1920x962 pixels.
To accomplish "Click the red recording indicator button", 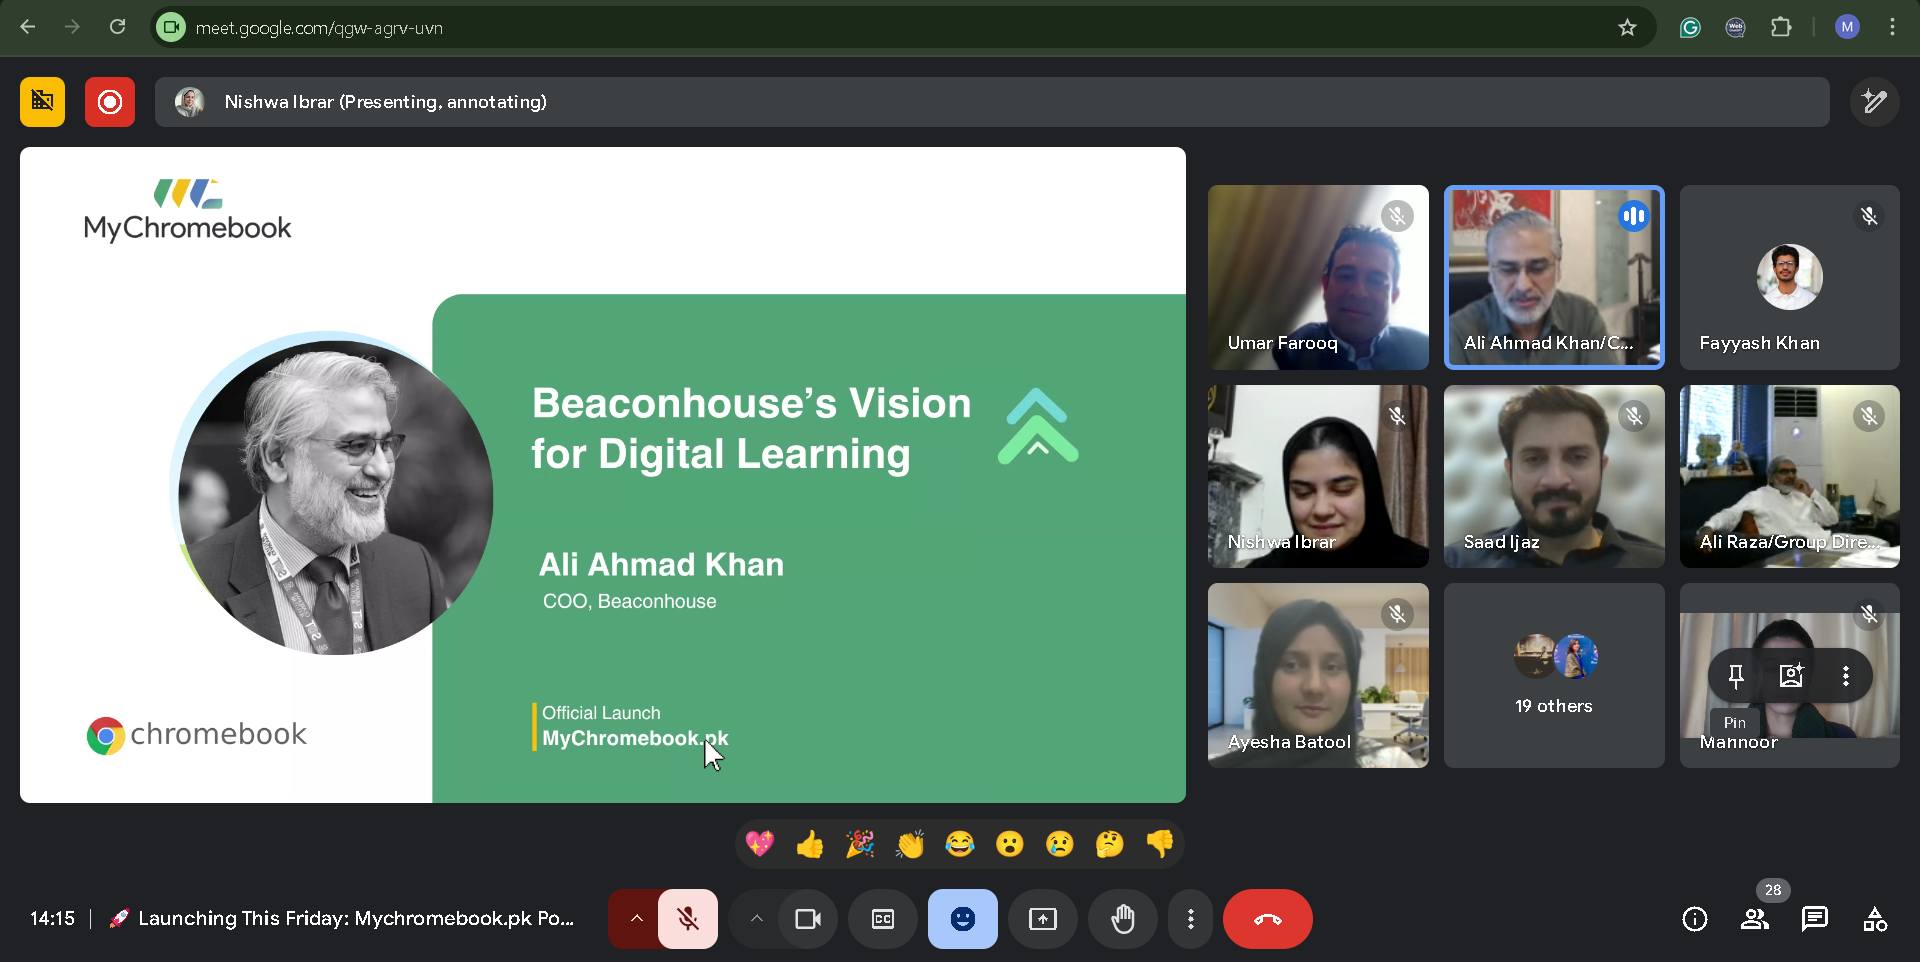I will pyautogui.click(x=110, y=102).
